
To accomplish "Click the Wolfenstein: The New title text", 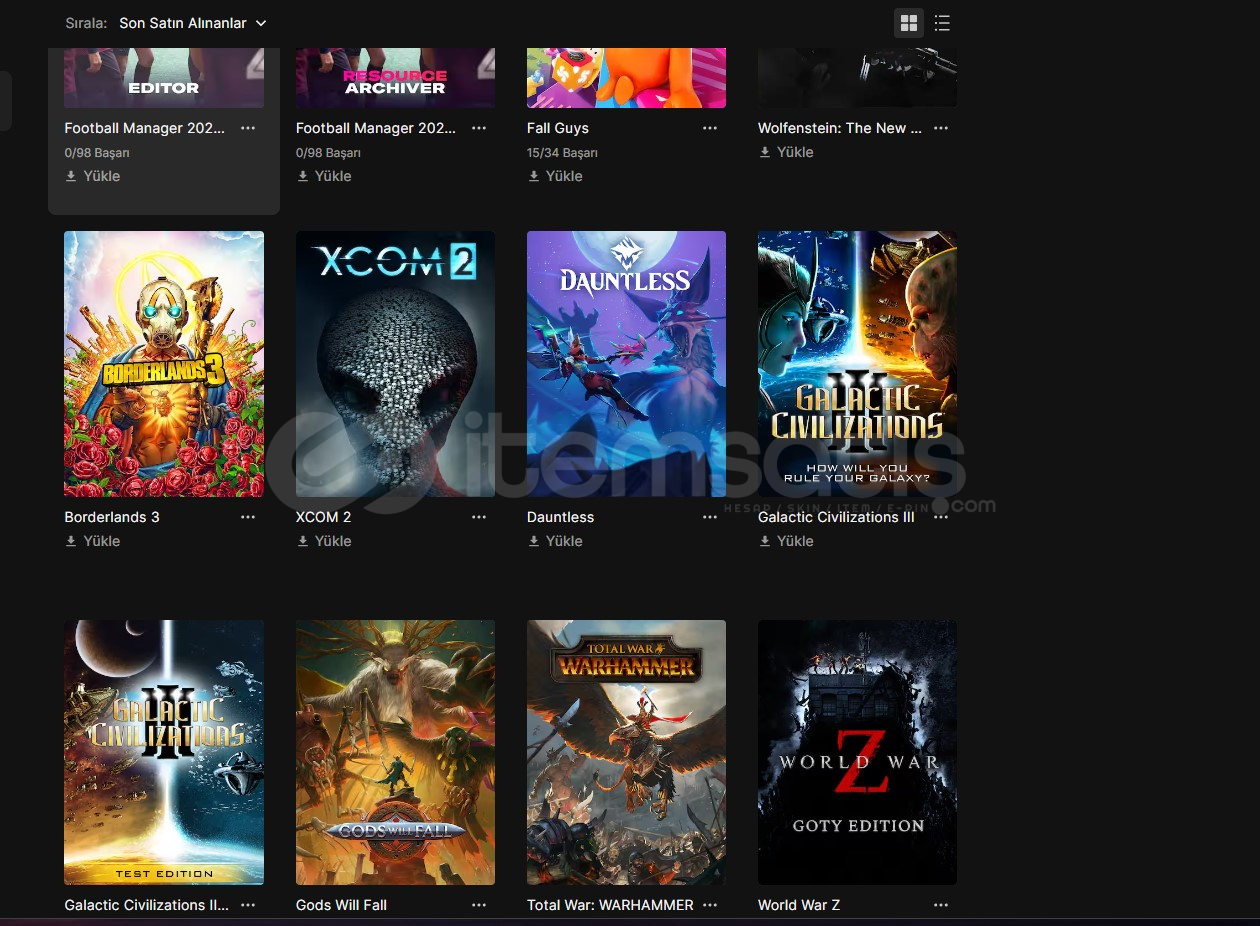I will (840, 128).
